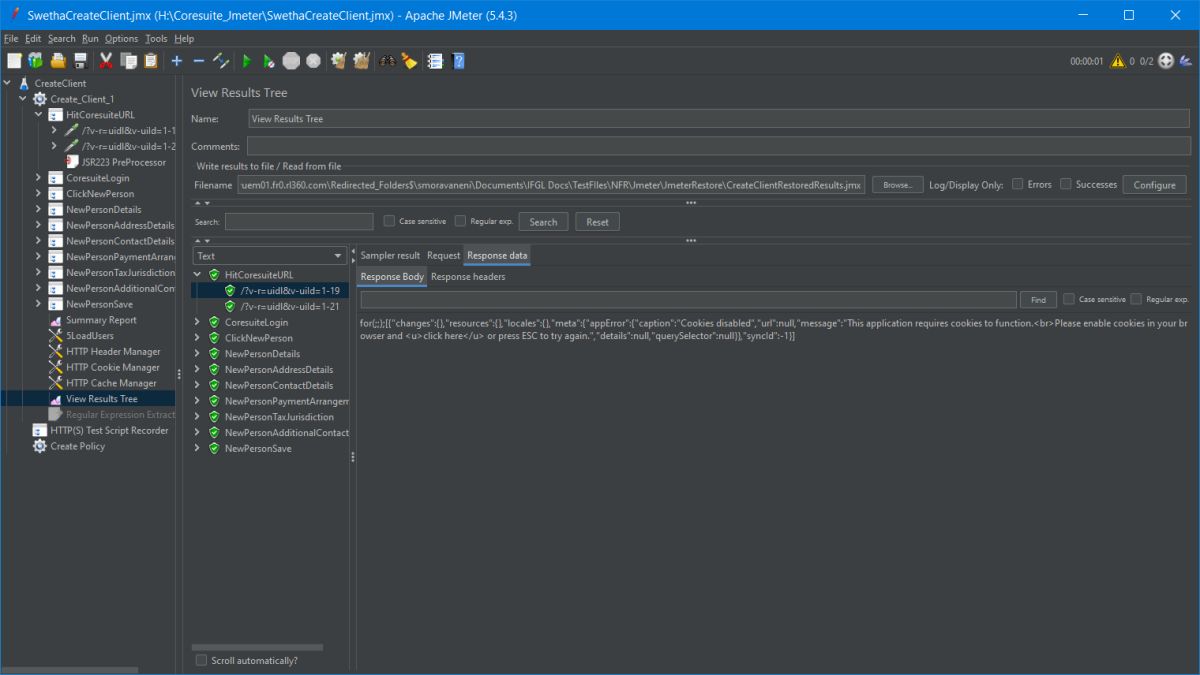Screen dimensions: 1200x675
Task: Click the minus Collapse All toolbar icon
Action: click(198, 61)
